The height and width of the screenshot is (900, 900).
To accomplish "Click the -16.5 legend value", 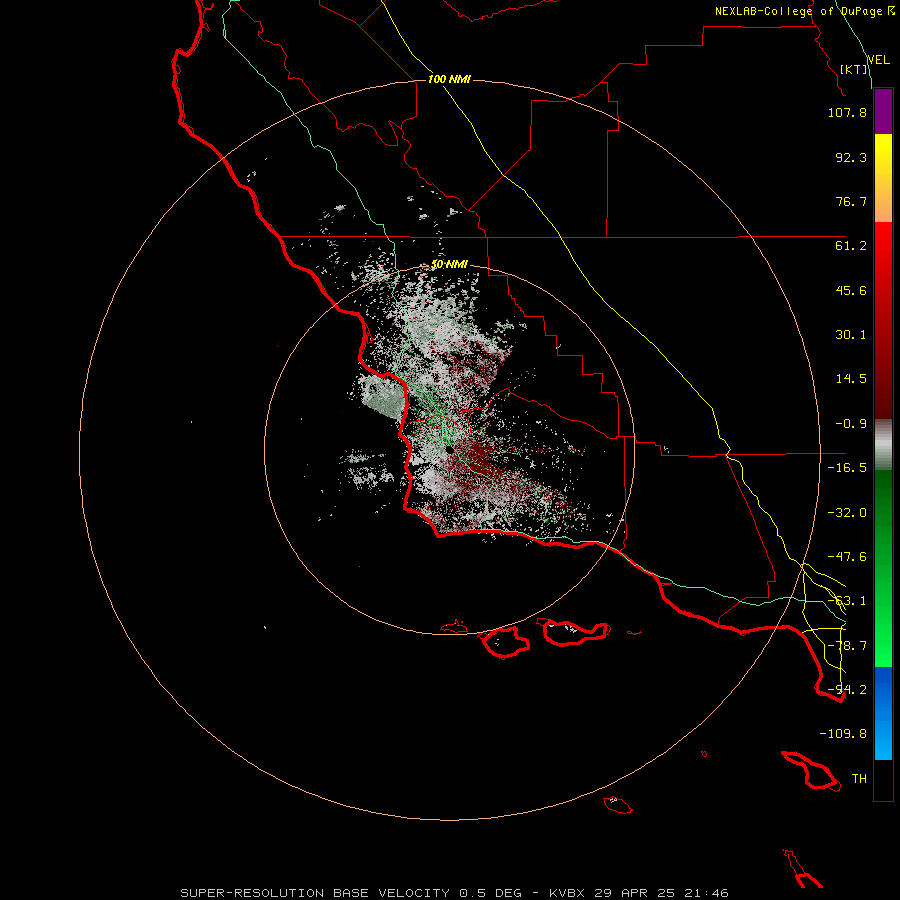I will [x=847, y=468].
